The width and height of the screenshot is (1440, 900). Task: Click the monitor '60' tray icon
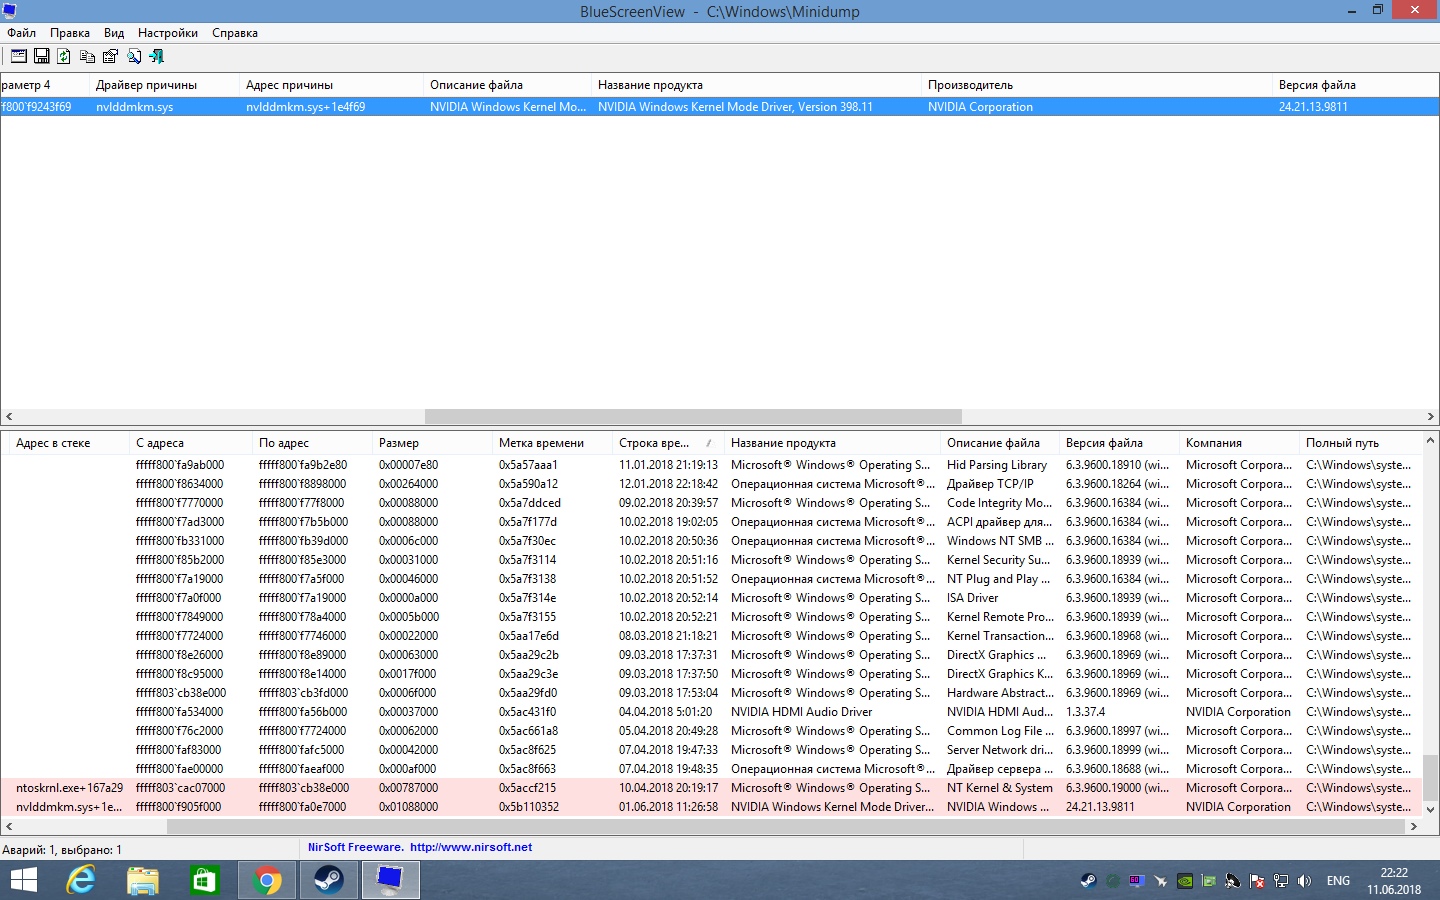pos(1136,881)
